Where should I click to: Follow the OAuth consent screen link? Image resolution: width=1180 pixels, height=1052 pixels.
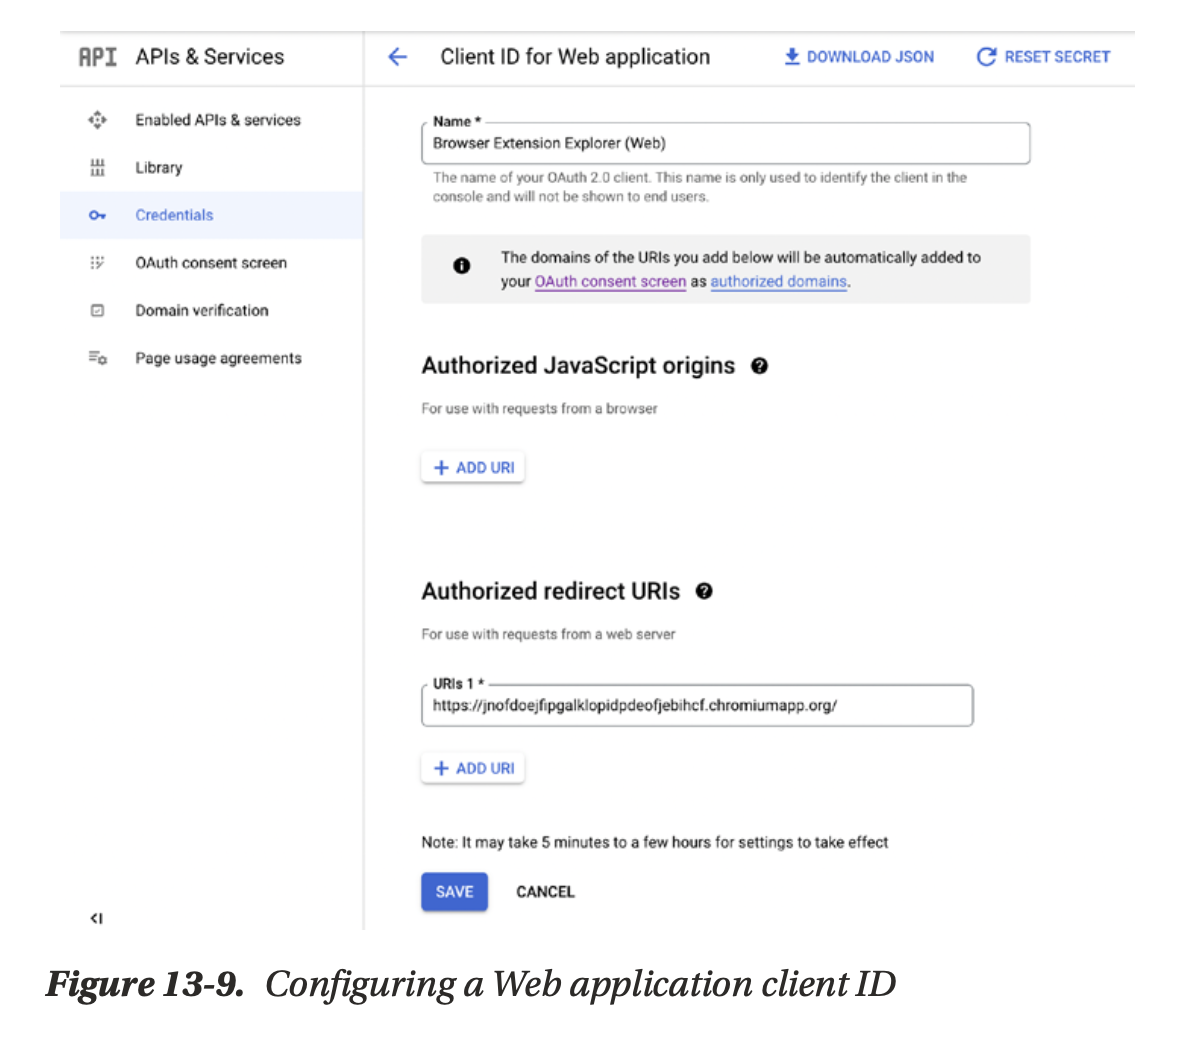point(610,282)
